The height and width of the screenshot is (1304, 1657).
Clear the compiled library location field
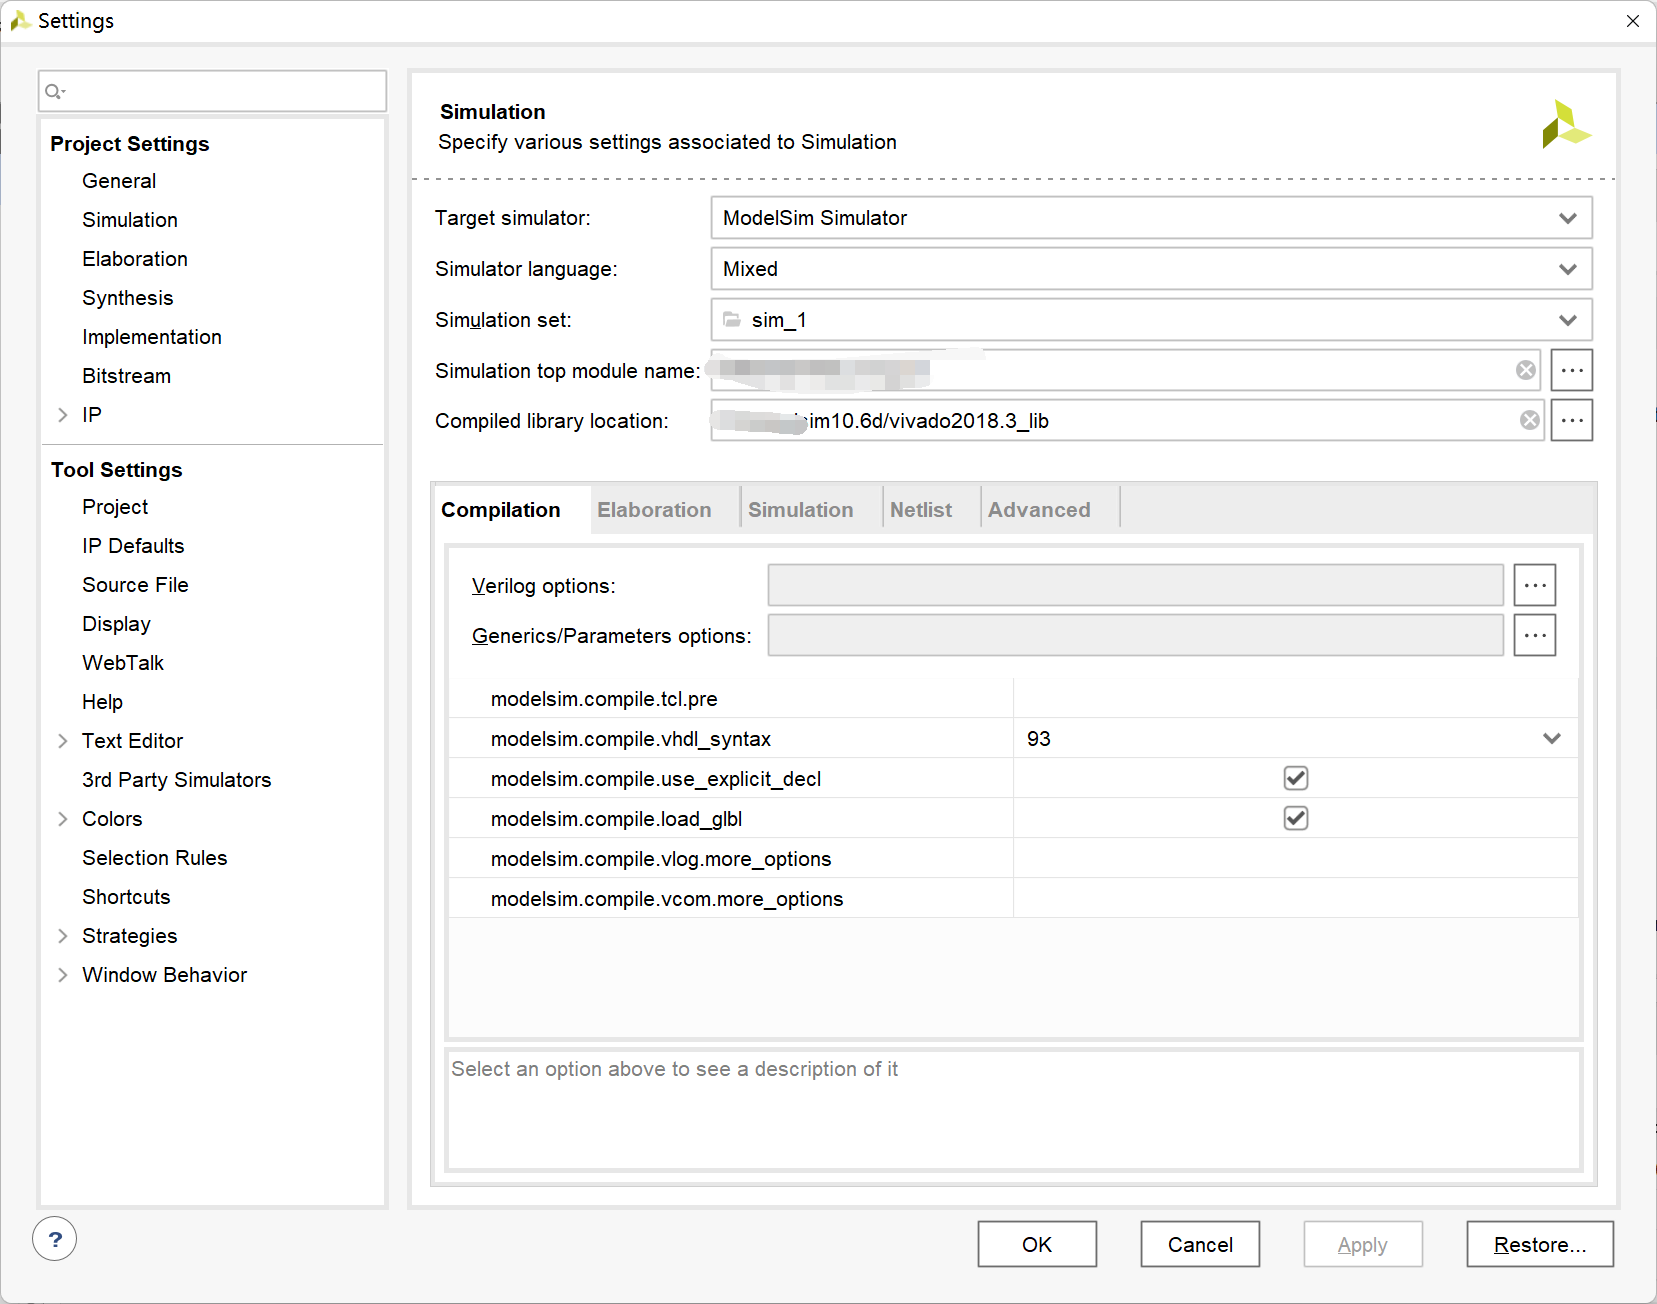coord(1529,421)
